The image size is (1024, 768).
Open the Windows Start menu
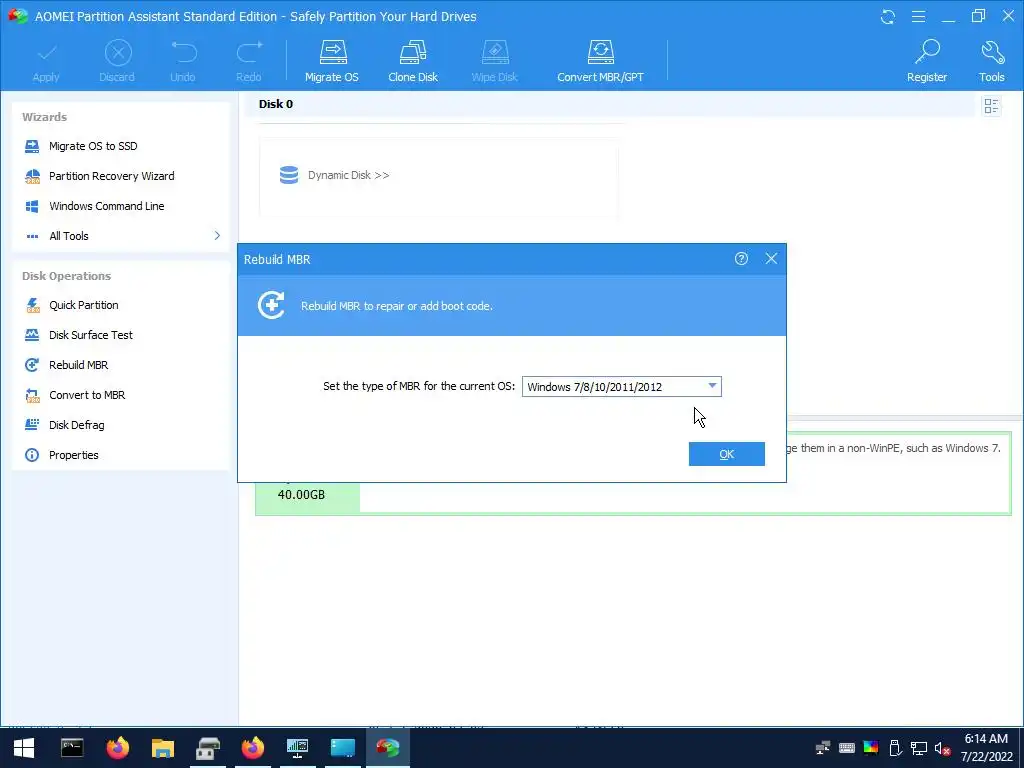click(x=24, y=748)
